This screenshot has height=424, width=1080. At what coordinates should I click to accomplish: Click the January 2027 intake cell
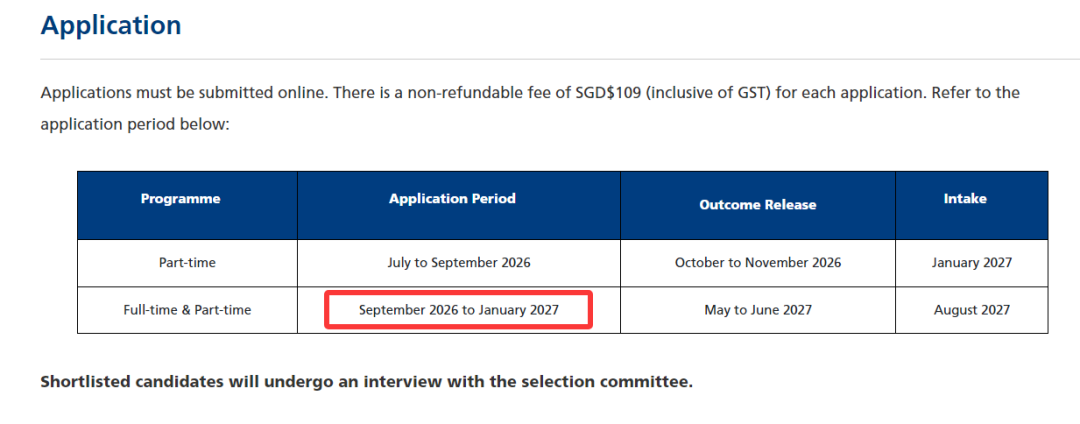972,262
